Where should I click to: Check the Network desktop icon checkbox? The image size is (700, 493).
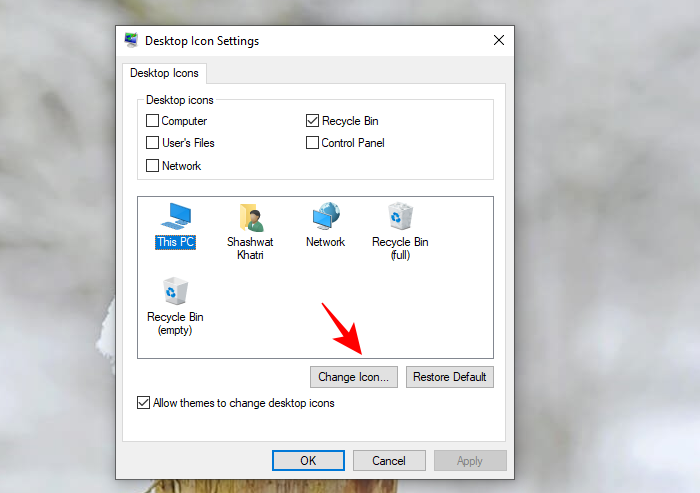coord(153,166)
